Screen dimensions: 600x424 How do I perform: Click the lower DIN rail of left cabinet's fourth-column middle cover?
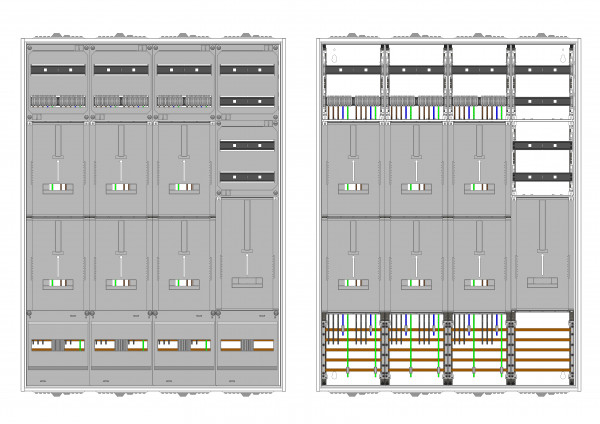tap(247, 177)
